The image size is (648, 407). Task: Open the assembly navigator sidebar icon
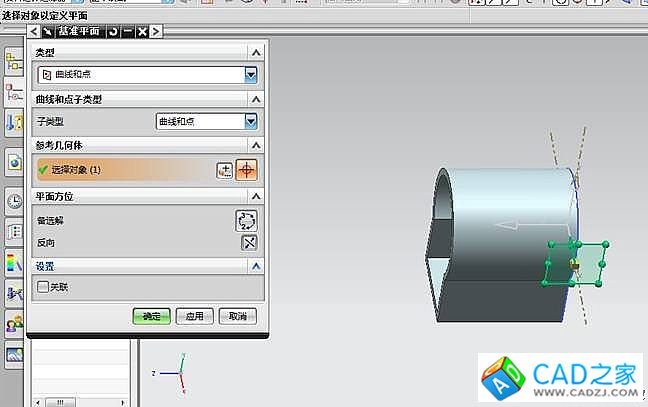point(15,93)
